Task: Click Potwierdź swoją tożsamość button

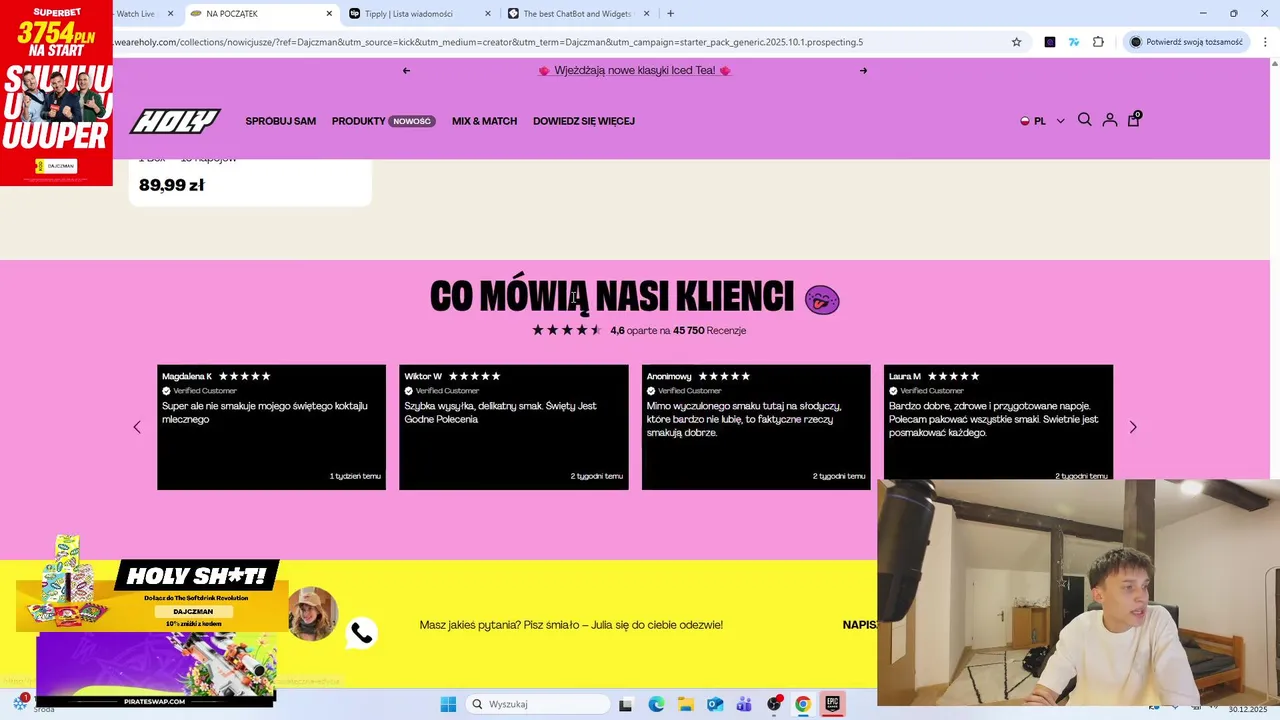Action: (x=1187, y=42)
